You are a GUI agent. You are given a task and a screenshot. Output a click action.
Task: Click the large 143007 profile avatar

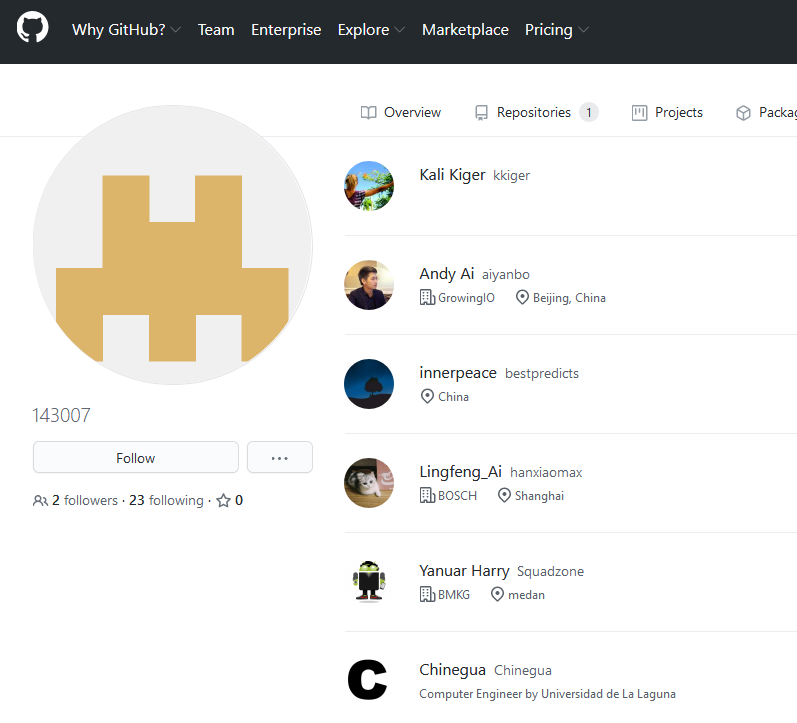coord(173,245)
